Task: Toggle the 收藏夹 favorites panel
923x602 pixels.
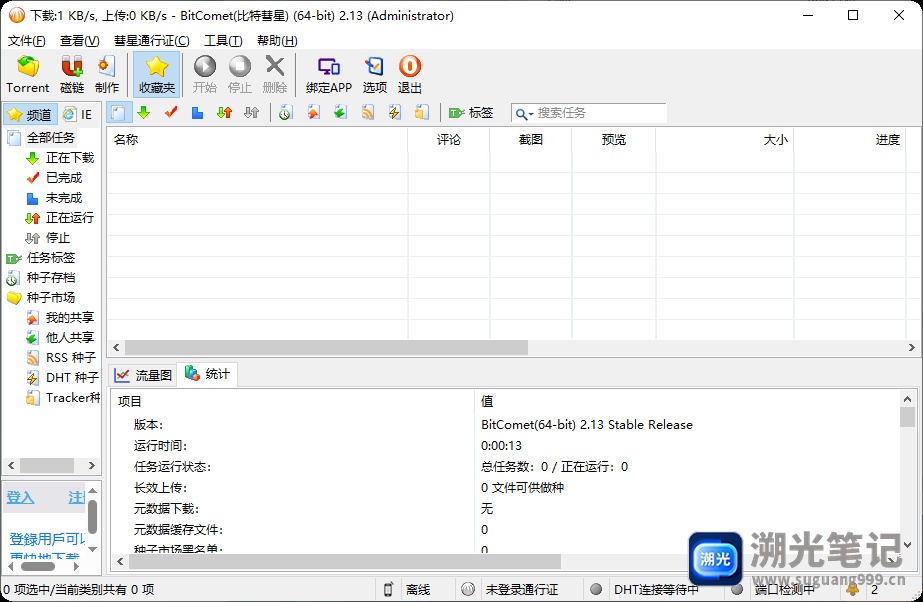Action: (x=157, y=74)
